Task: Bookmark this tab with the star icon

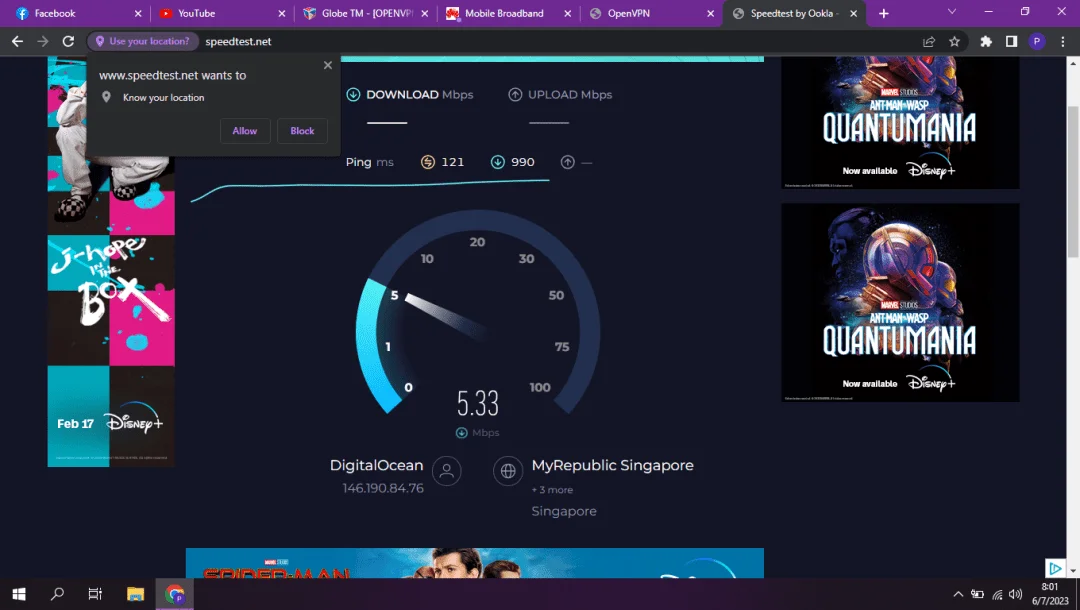Action: point(954,41)
